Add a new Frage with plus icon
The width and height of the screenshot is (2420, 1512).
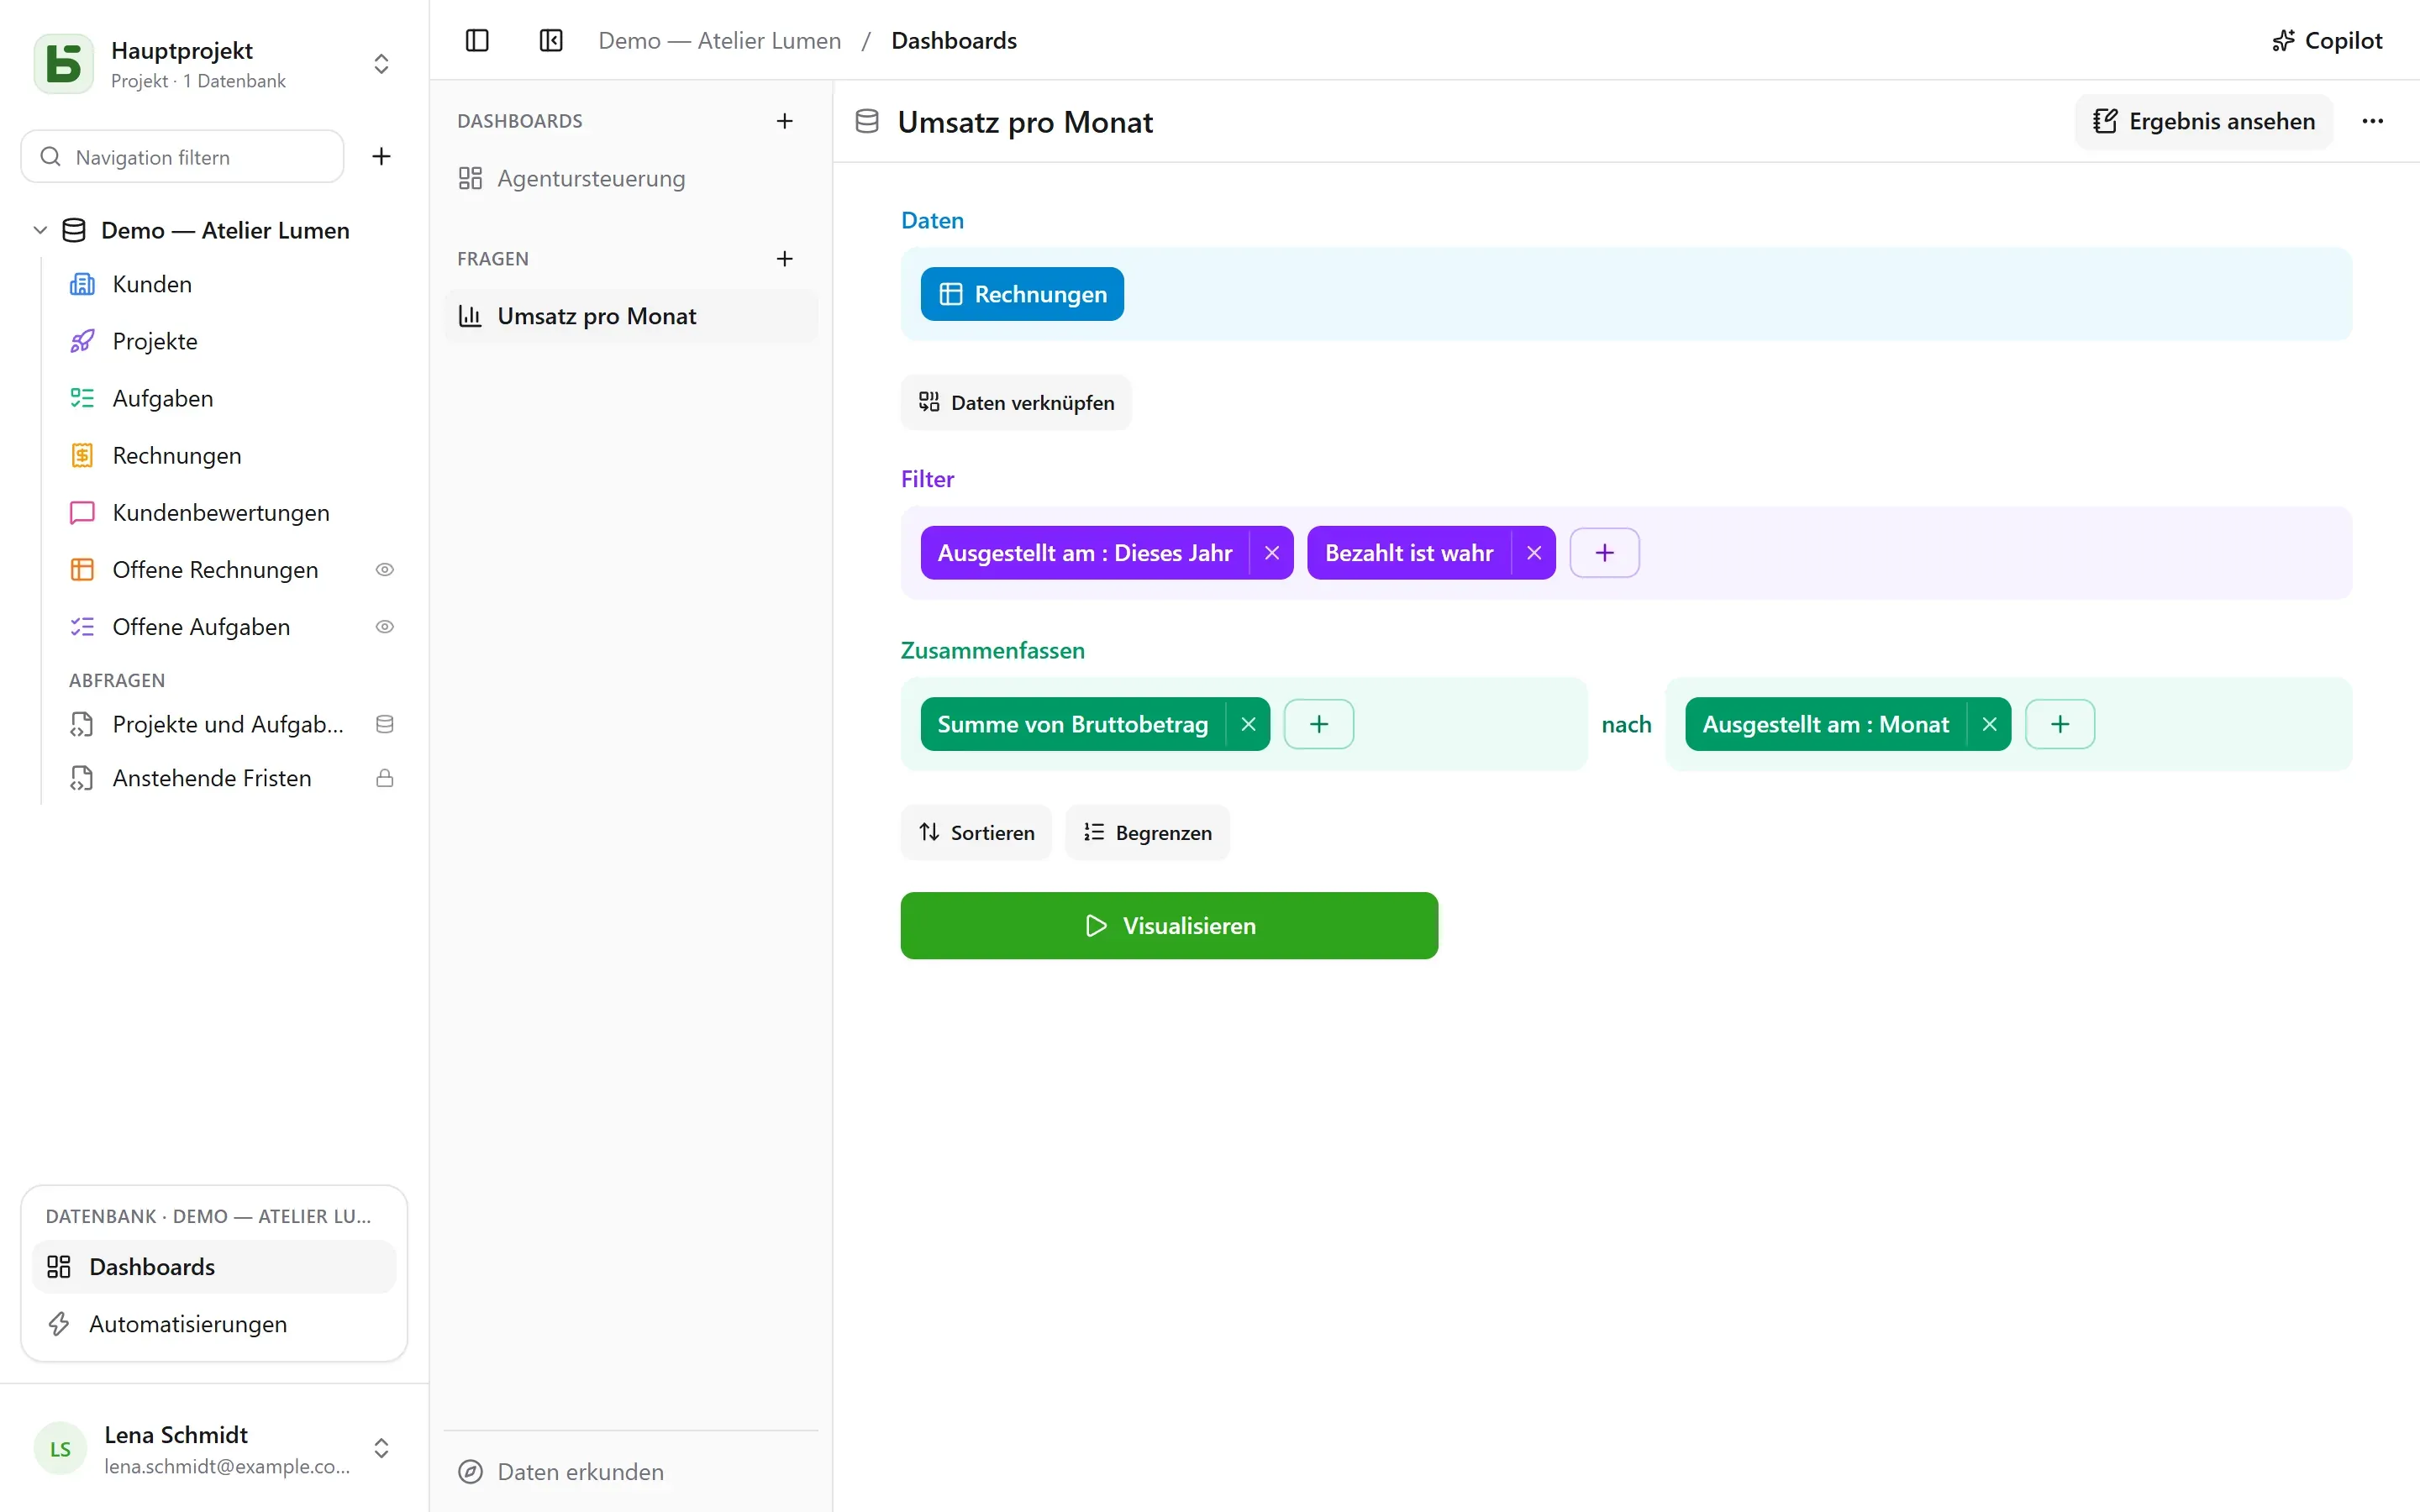(785, 259)
